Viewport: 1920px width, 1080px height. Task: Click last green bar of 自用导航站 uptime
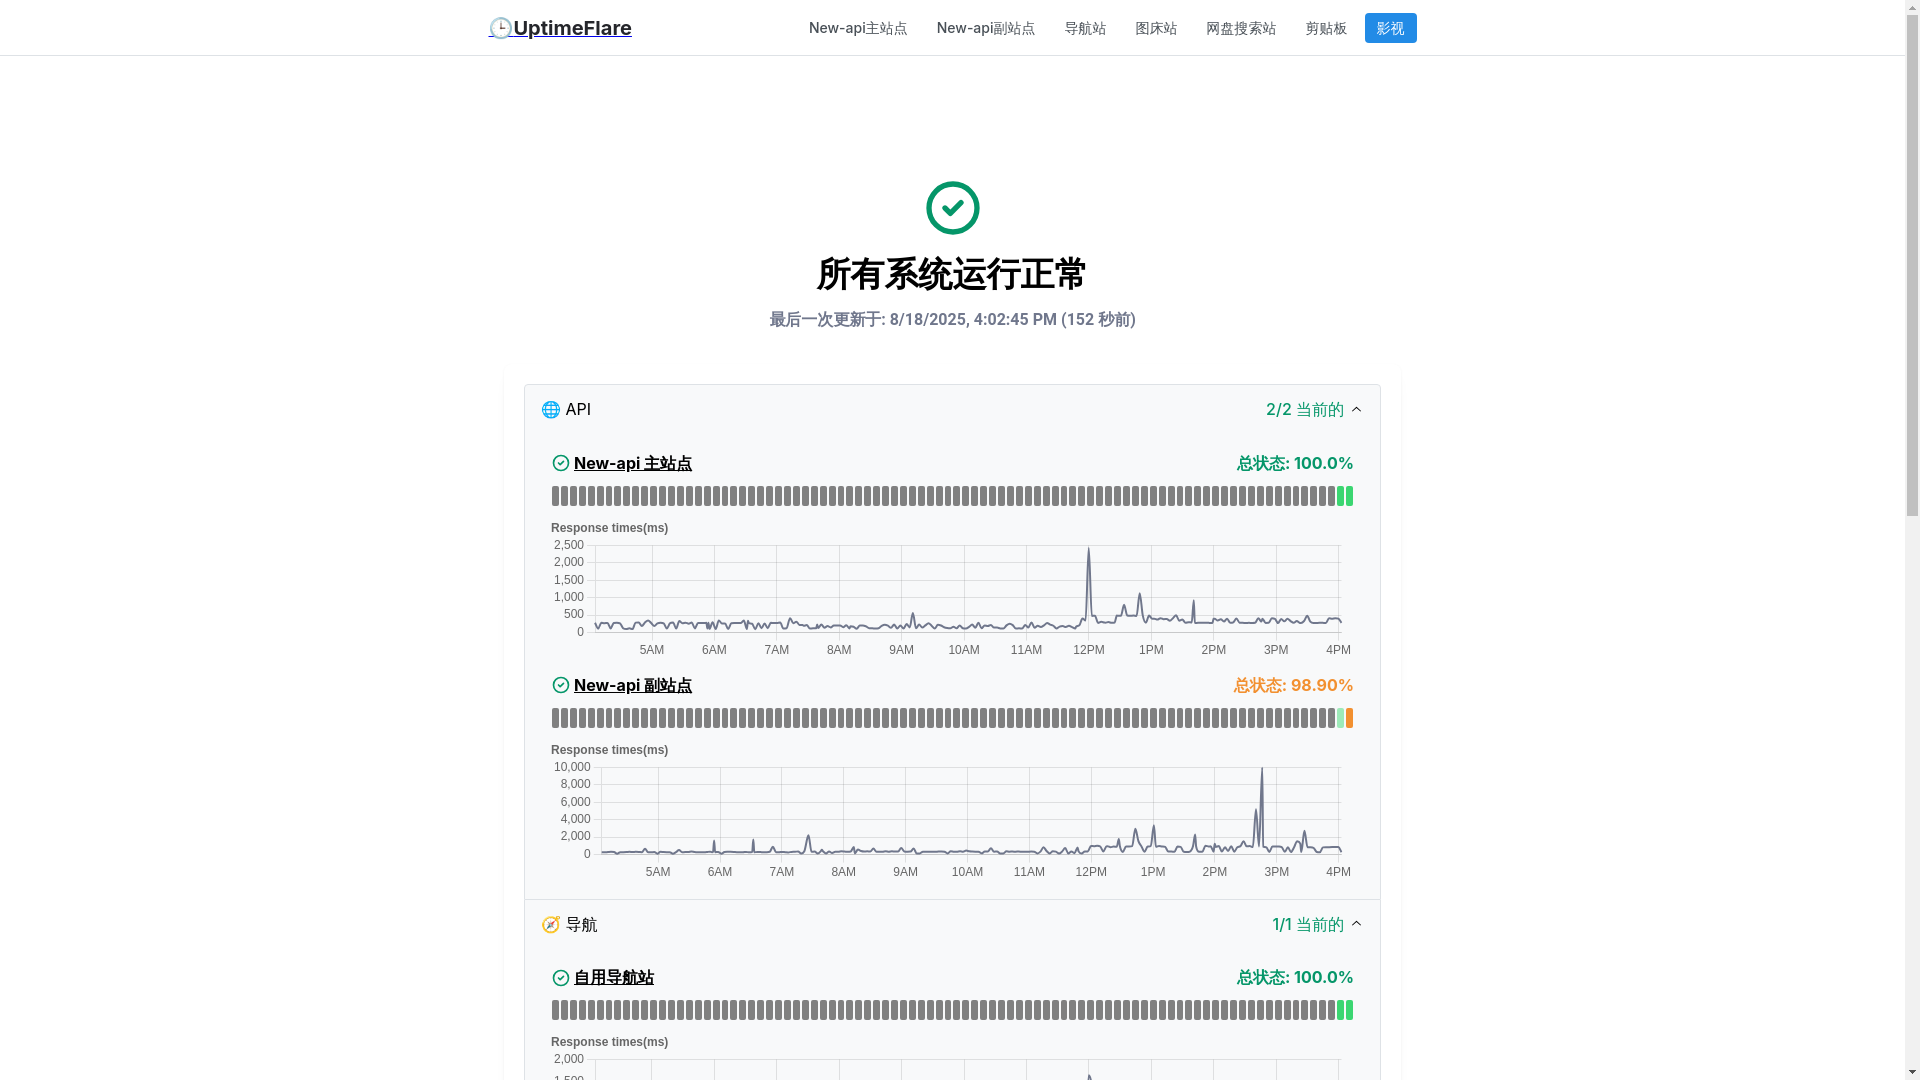coord(1349,1010)
